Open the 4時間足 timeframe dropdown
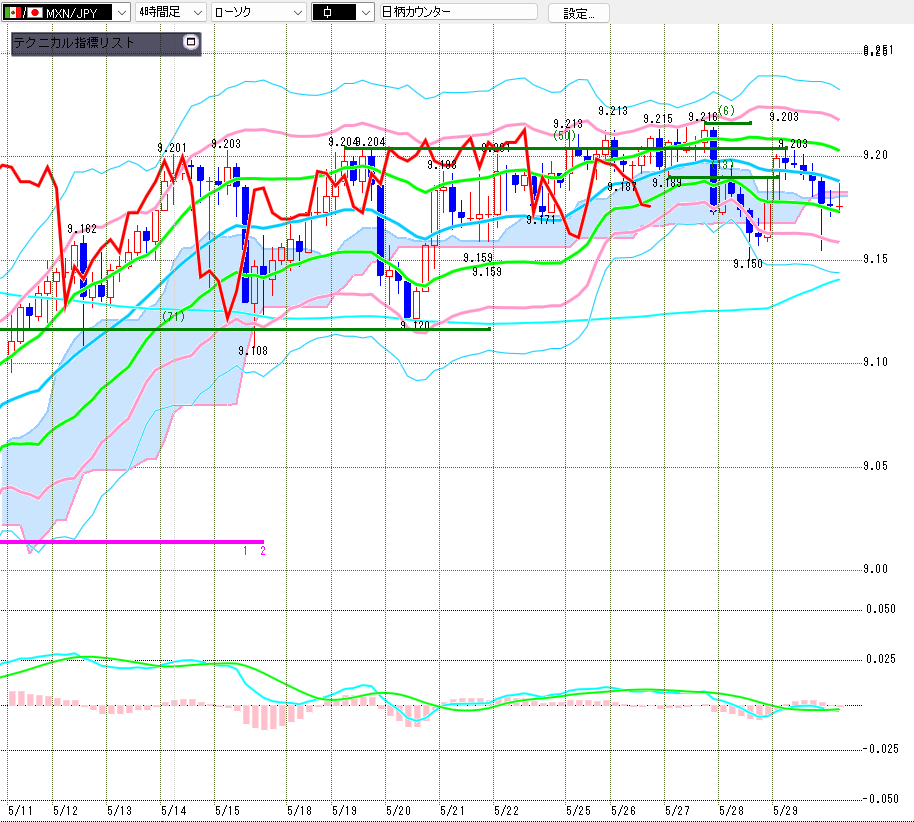 click(171, 12)
